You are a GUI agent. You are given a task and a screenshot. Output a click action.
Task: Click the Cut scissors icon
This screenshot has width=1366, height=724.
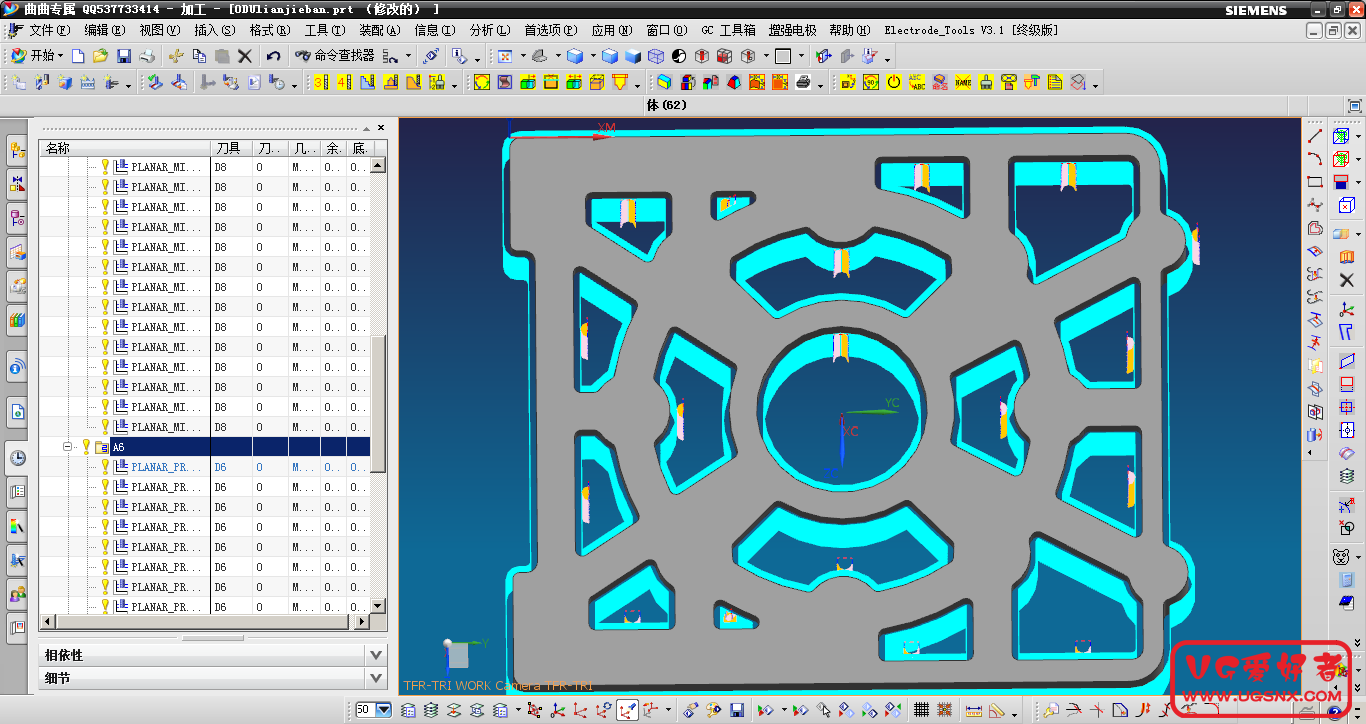click(177, 56)
